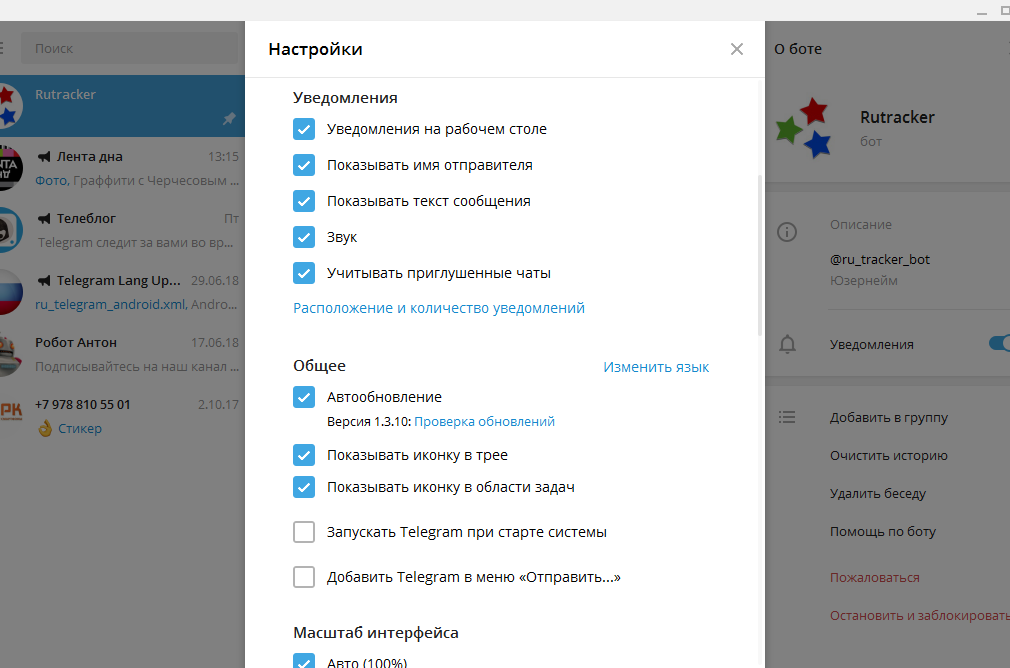Click the Telegram Lang Up megaphone icon
This screenshot has height=668, width=1010.
click(x=44, y=280)
